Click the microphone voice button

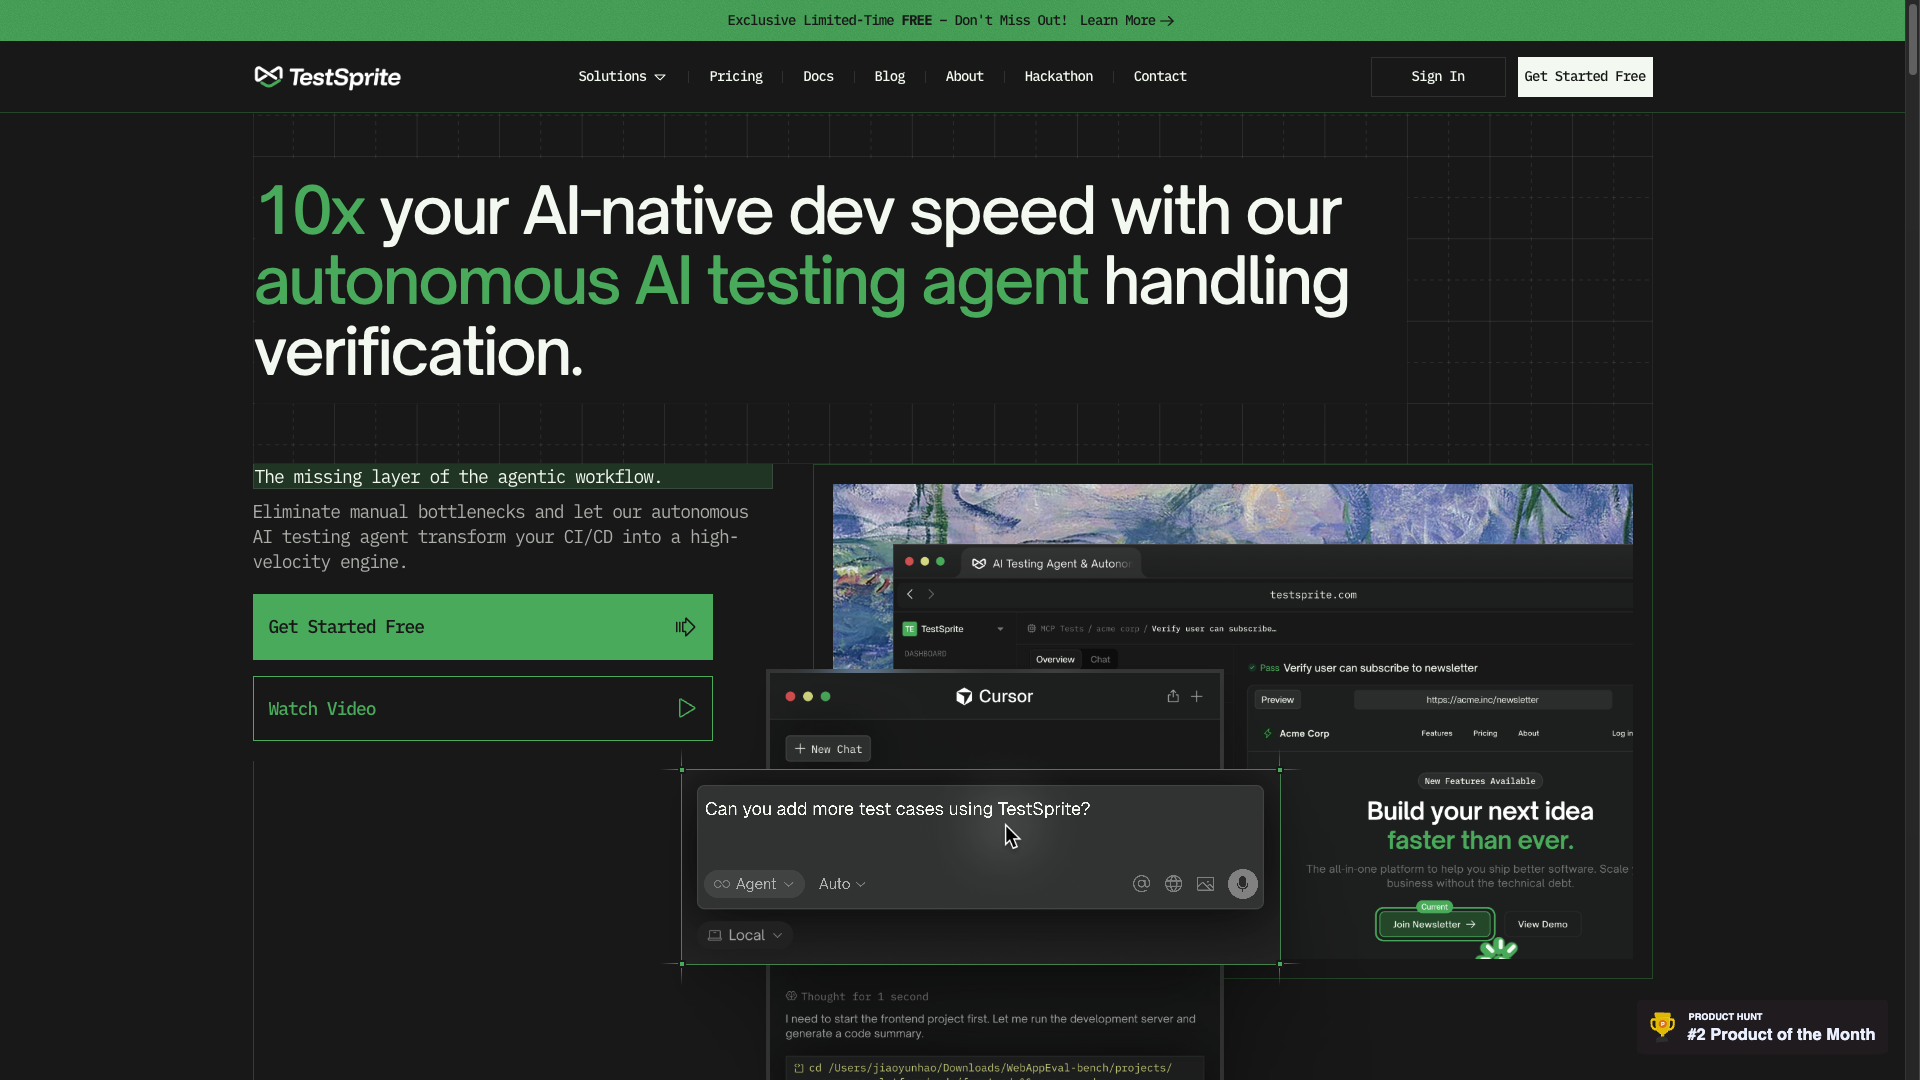click(1243, 884)
